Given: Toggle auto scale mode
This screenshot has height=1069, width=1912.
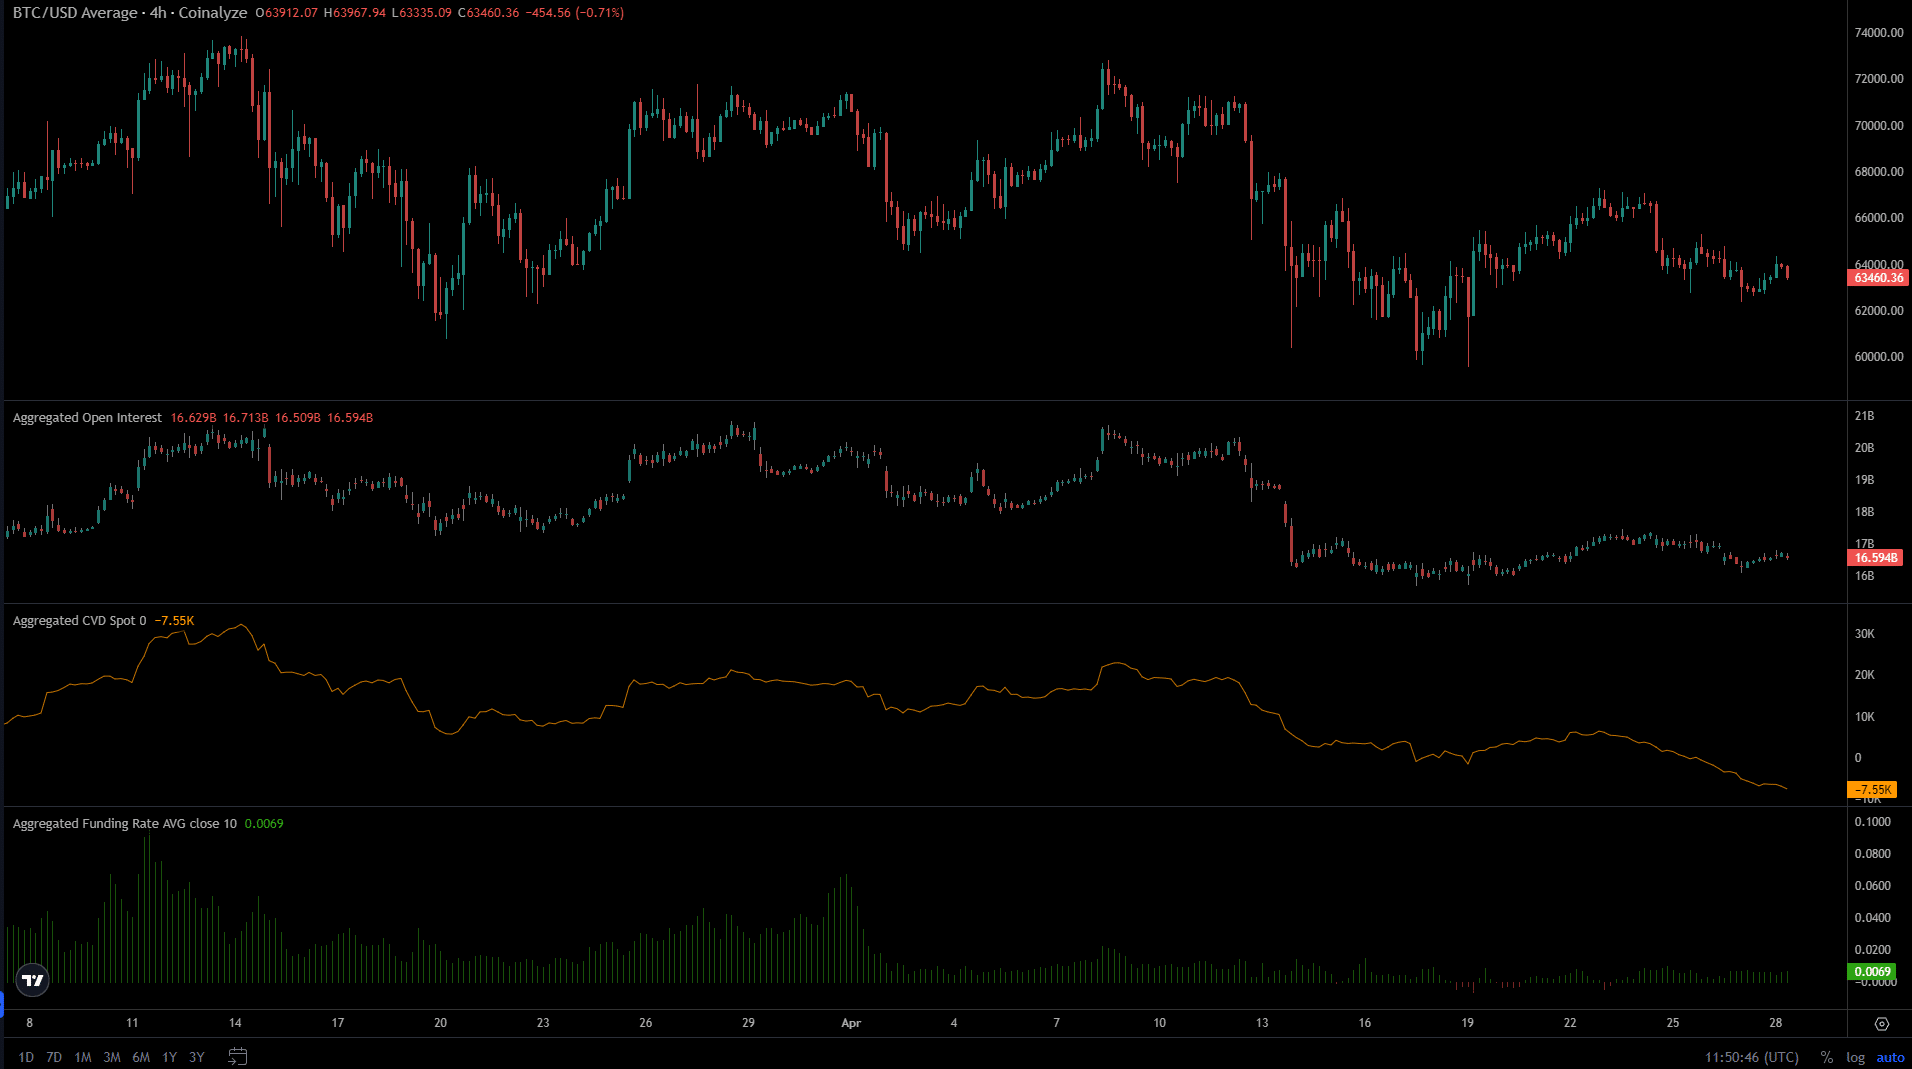Looking at the screenshot, I should pyautogui.click(x=1890, y=1057).
